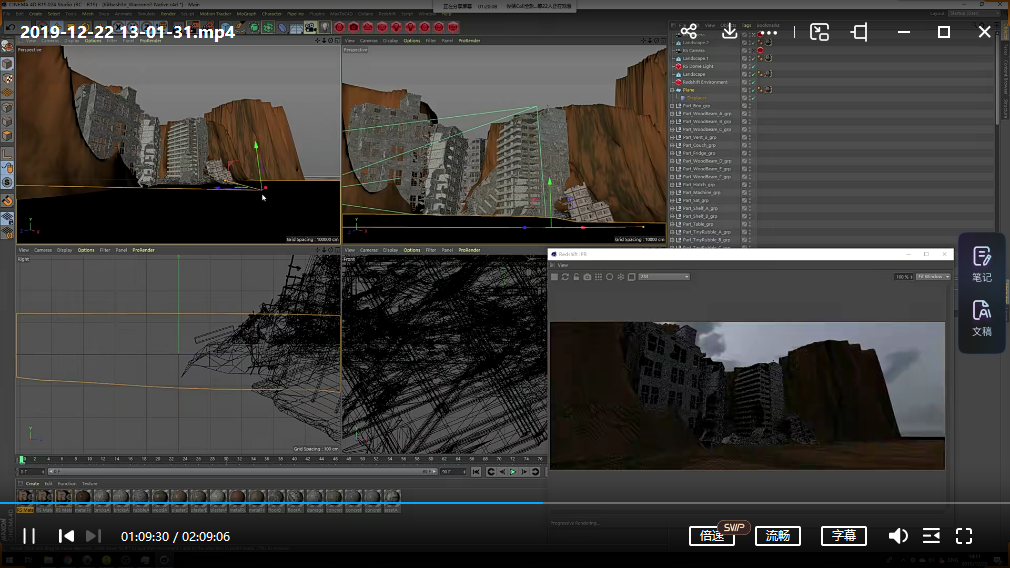Open the 文稿 transcript panel

pos(982,318)
